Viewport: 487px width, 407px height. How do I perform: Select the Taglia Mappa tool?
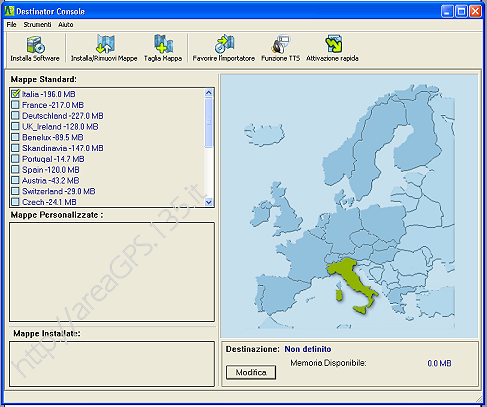[163, 49]
